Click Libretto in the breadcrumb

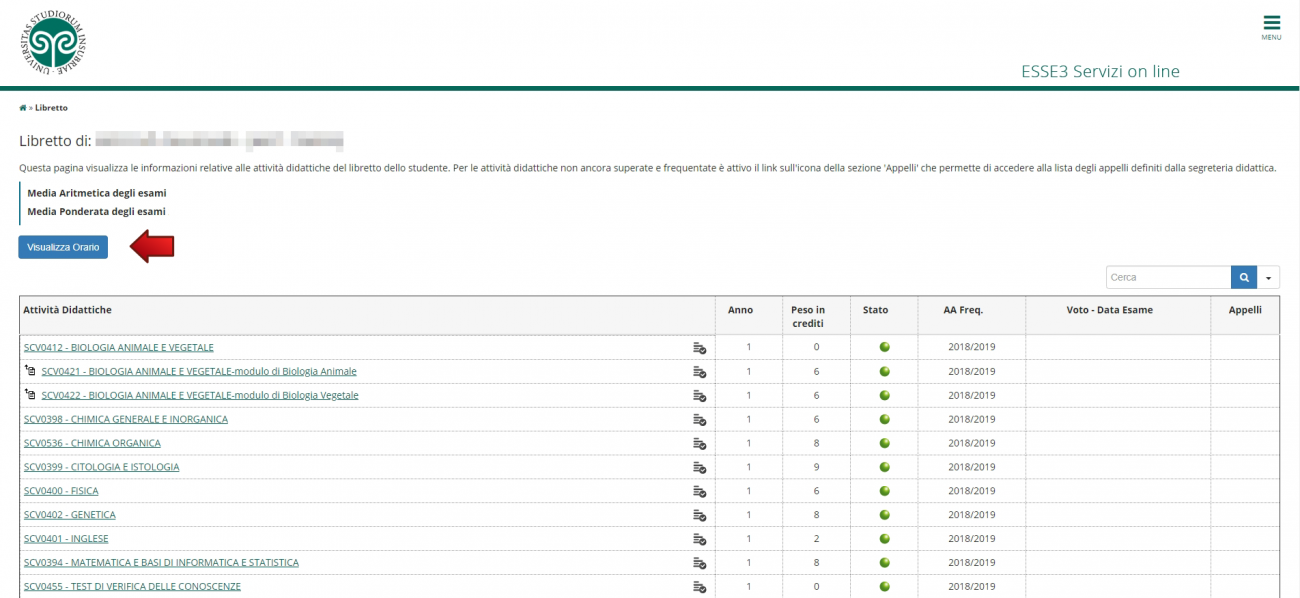[x=51, y=107]
